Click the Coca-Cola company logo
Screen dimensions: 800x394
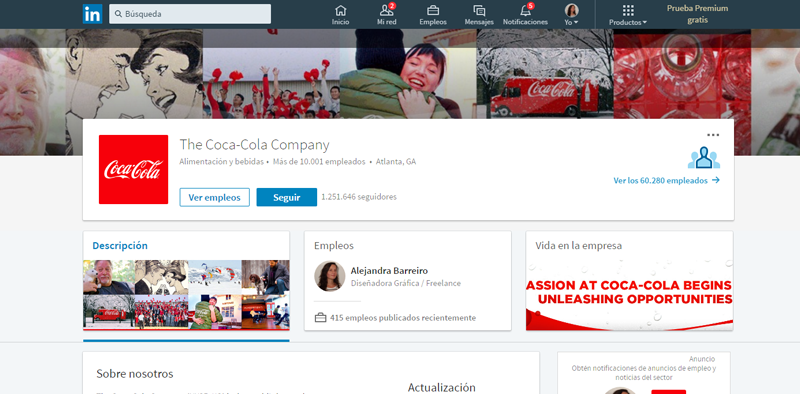[x=133, y=169]
